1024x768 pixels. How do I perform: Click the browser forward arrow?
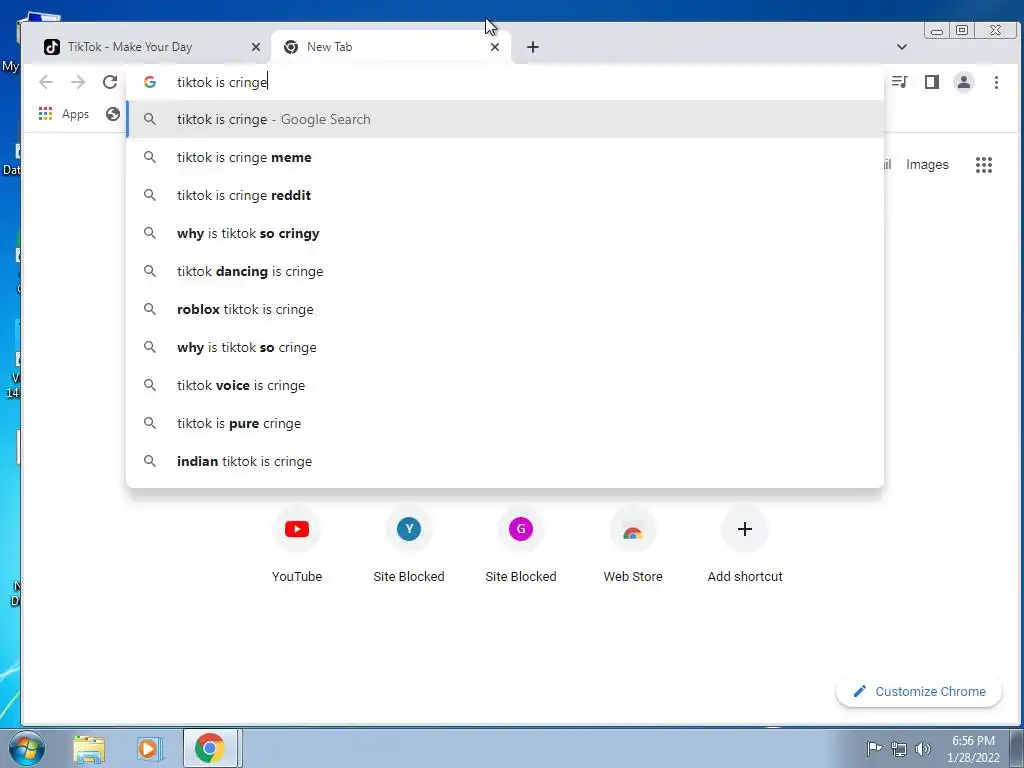78,82
